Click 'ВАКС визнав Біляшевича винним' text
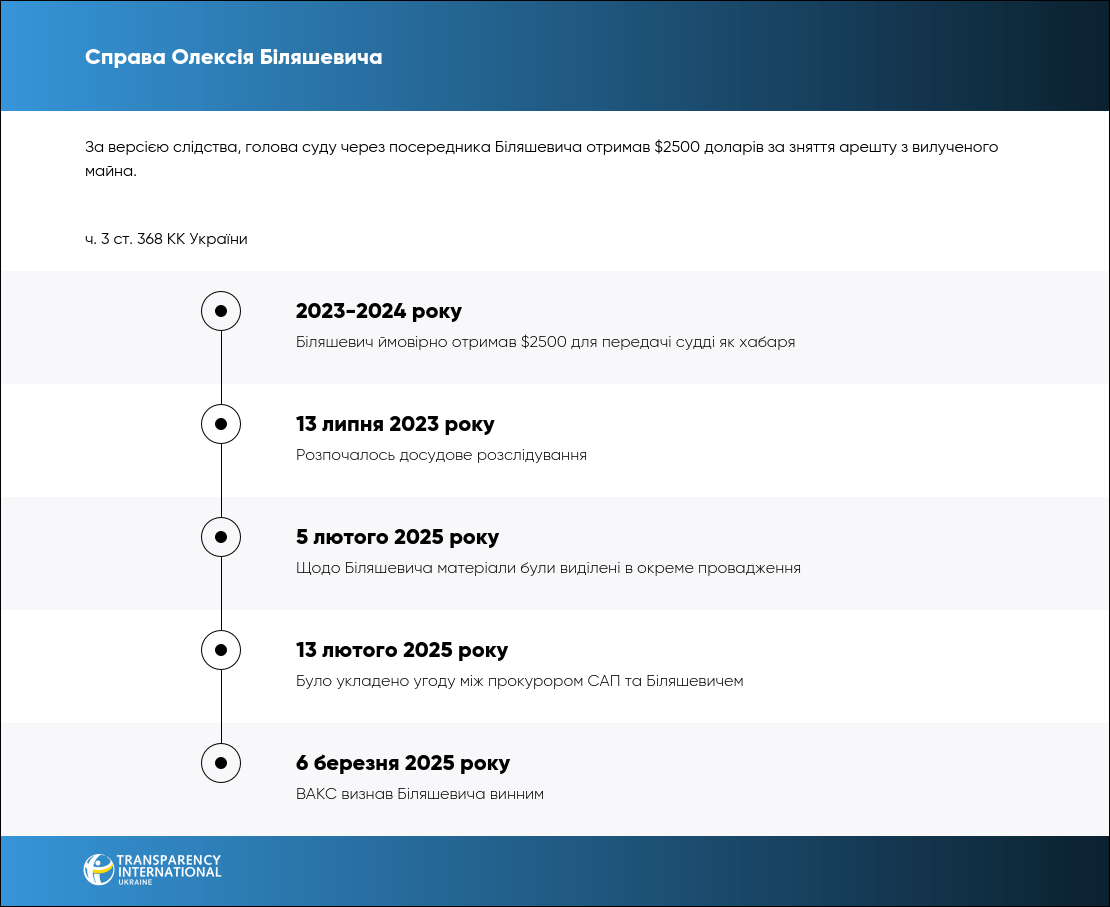The width and height of the screenshot is (1110, 907). click(420, 794)
